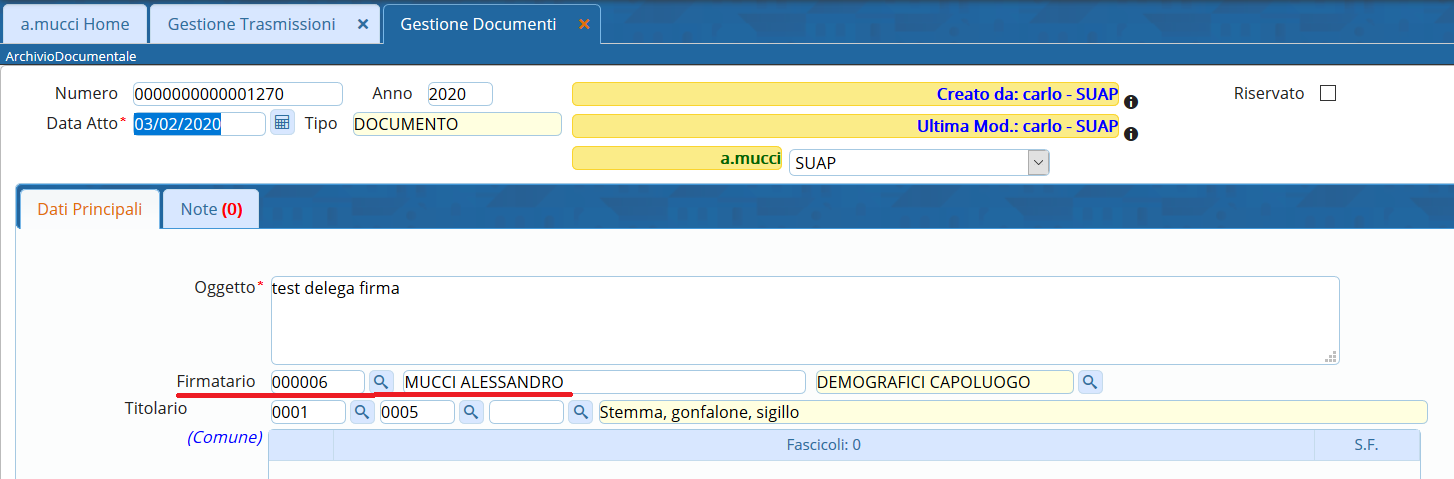The height and width of the screenshot is (479, 1454).
Task: Click the Anno field showing 2020
Action: pyautogui.click(x=459, y=94)
